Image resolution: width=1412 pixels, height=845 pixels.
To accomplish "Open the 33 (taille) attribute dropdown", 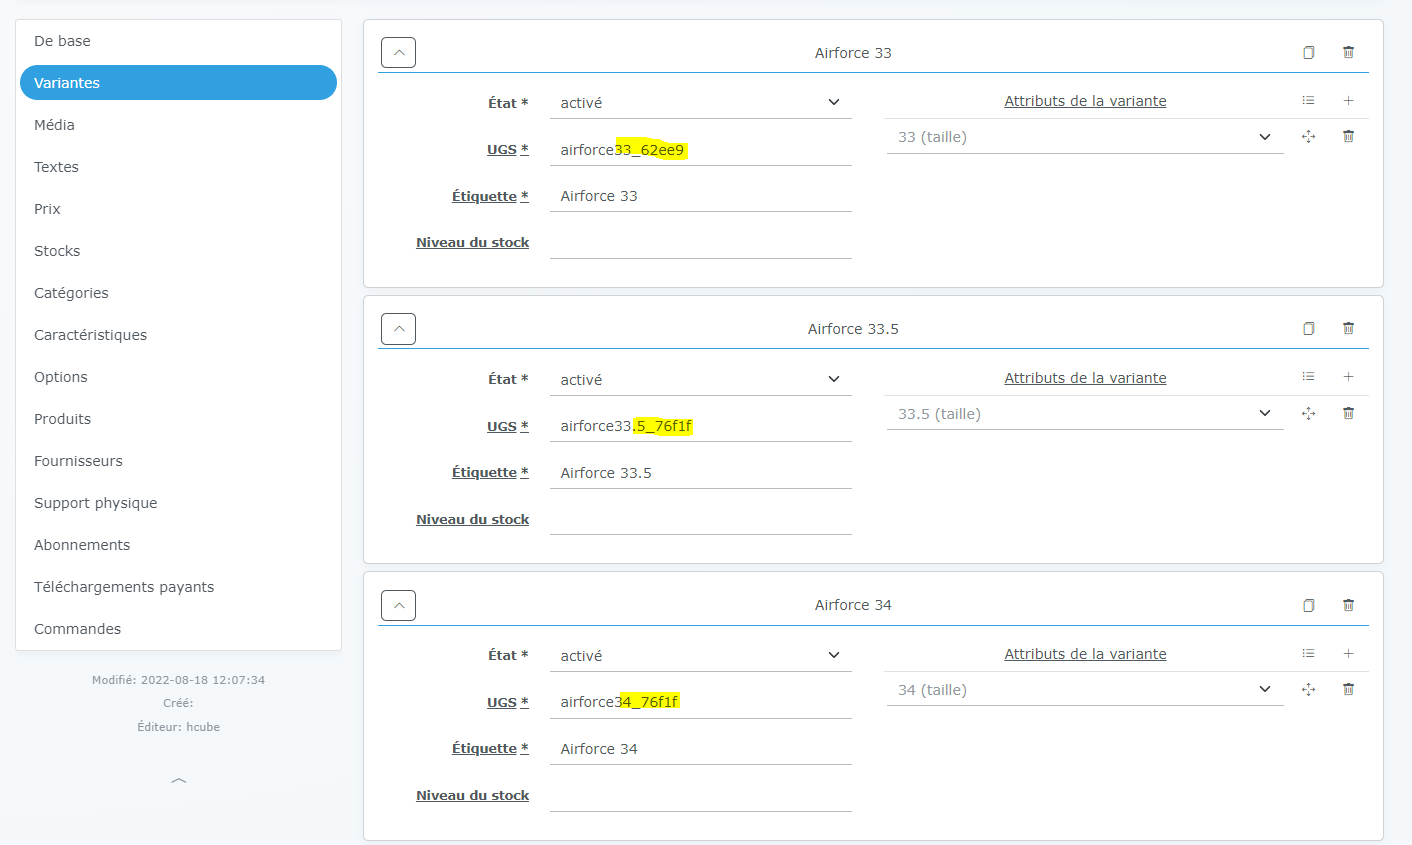I will [1085, 137].
